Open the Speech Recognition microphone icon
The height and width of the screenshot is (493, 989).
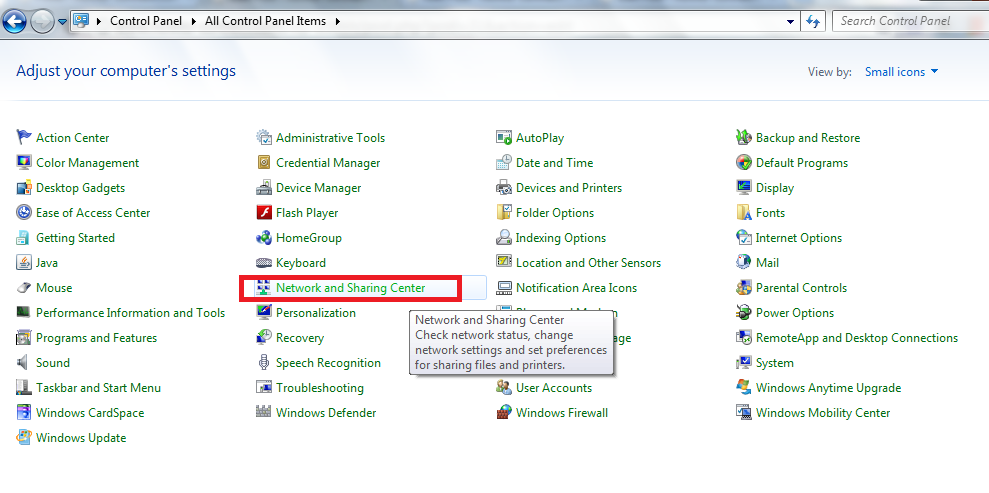264,362
